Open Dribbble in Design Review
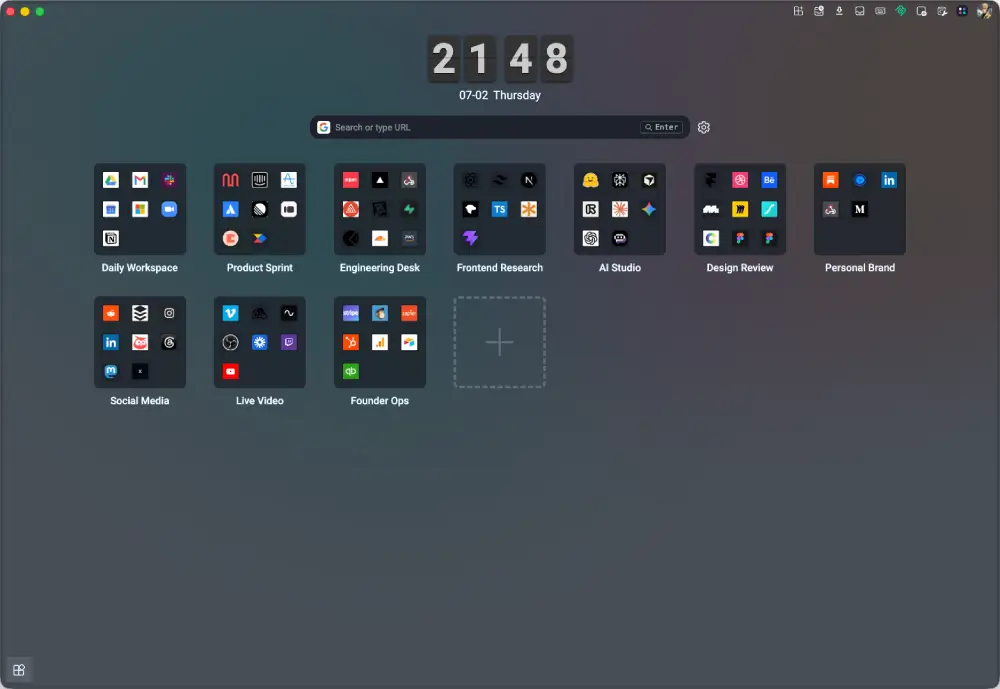The height and width of the screenshot is (689, 1000). 740,180
